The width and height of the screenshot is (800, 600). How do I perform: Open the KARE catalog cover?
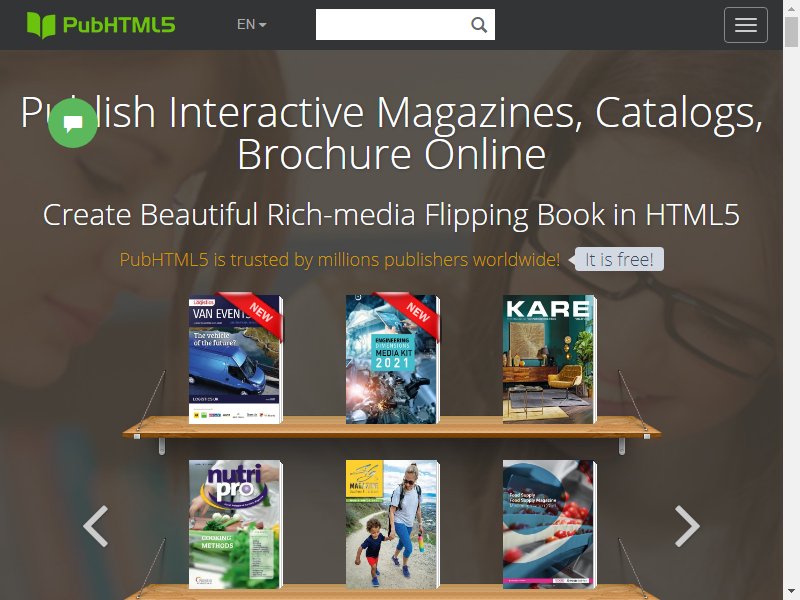click(549, 359)
